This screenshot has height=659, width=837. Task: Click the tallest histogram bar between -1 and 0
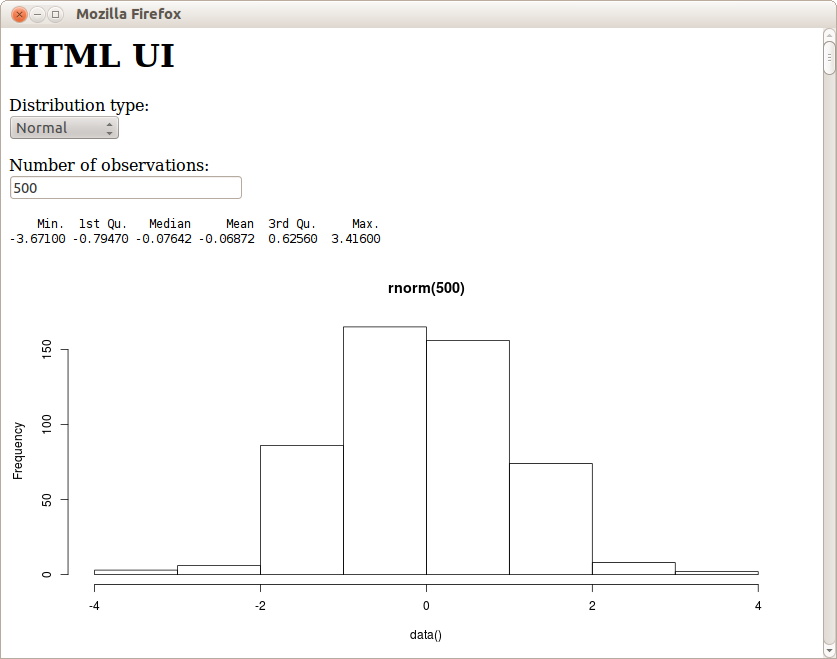pyautogui.click(x=384, y=450)
